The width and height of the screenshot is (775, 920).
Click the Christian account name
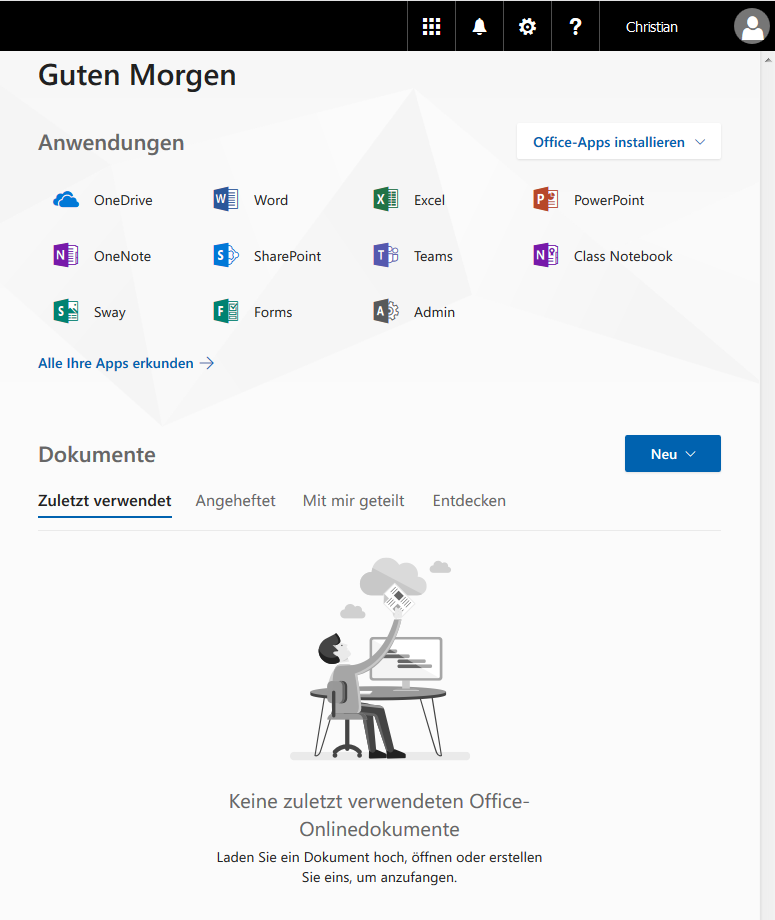tap(652, 27)
